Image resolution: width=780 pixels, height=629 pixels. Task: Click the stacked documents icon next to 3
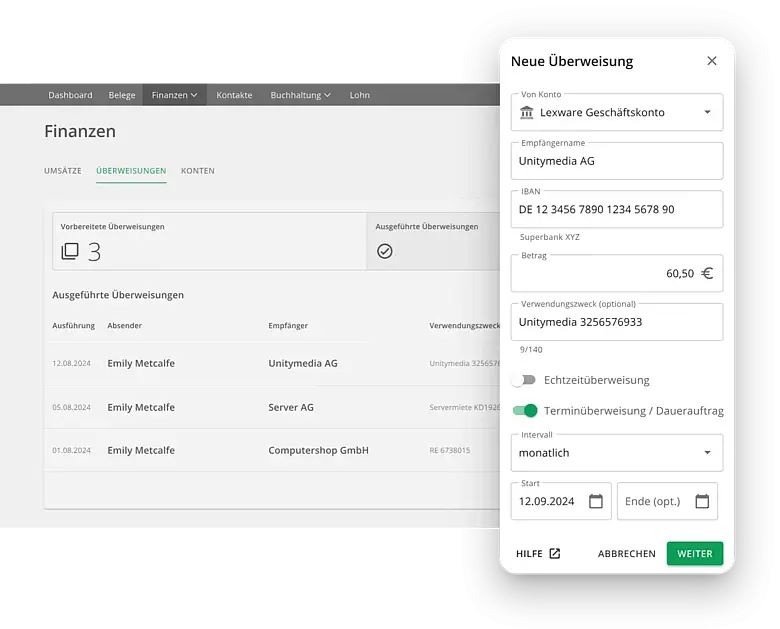tap(70, 251)
